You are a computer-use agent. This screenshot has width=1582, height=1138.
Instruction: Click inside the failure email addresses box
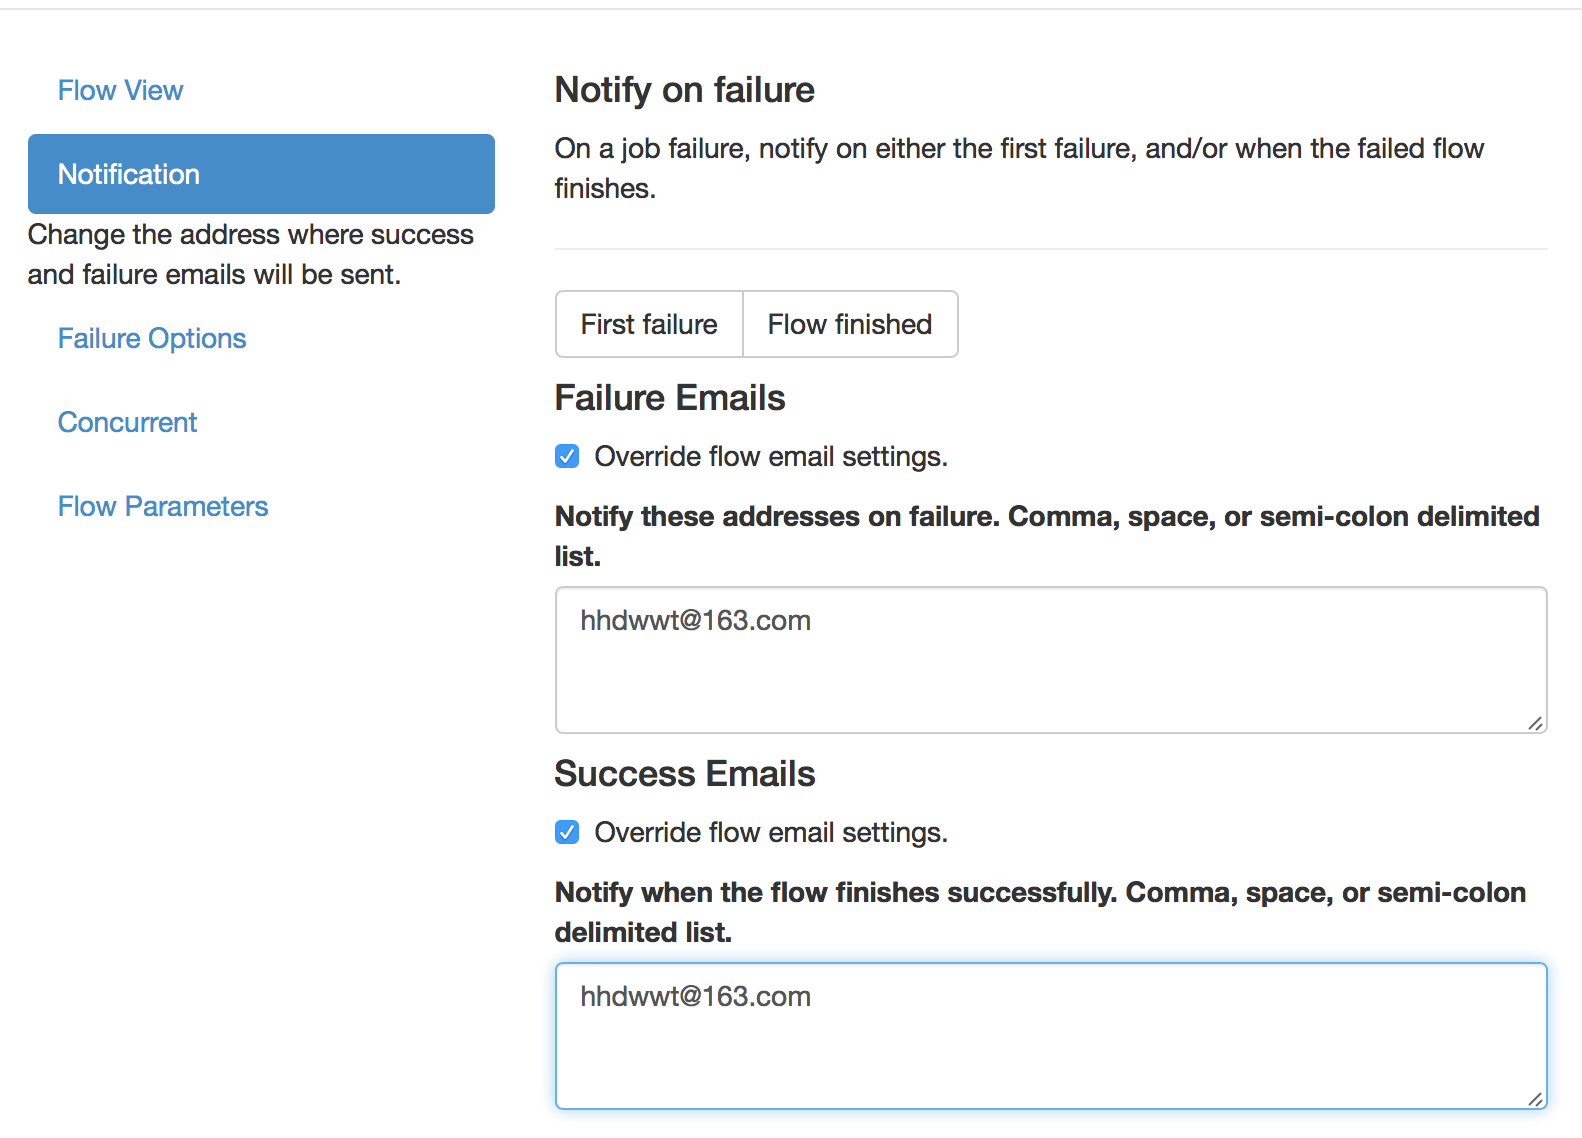point(1050,660)
